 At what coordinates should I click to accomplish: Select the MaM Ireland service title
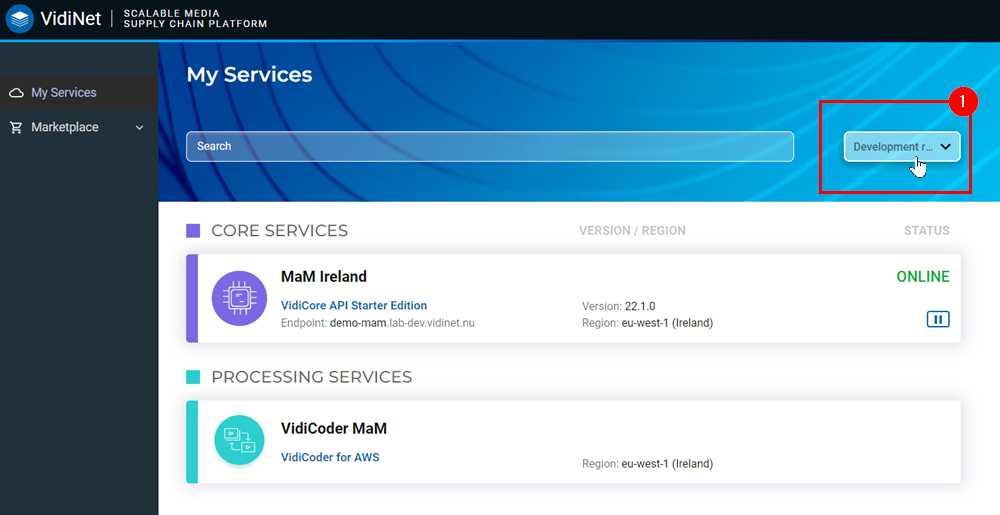click(324, 277)
